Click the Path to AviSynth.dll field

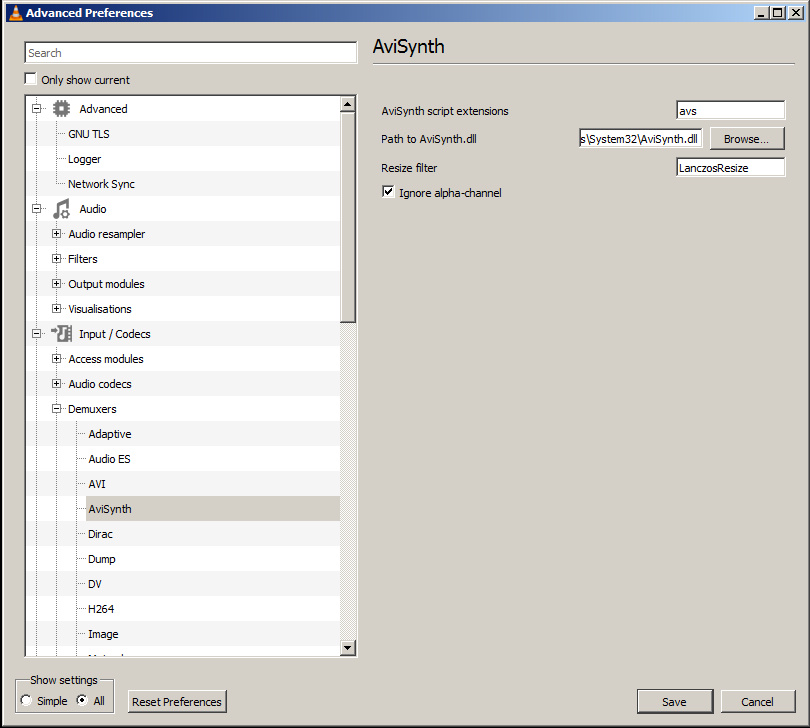point(641,139)
